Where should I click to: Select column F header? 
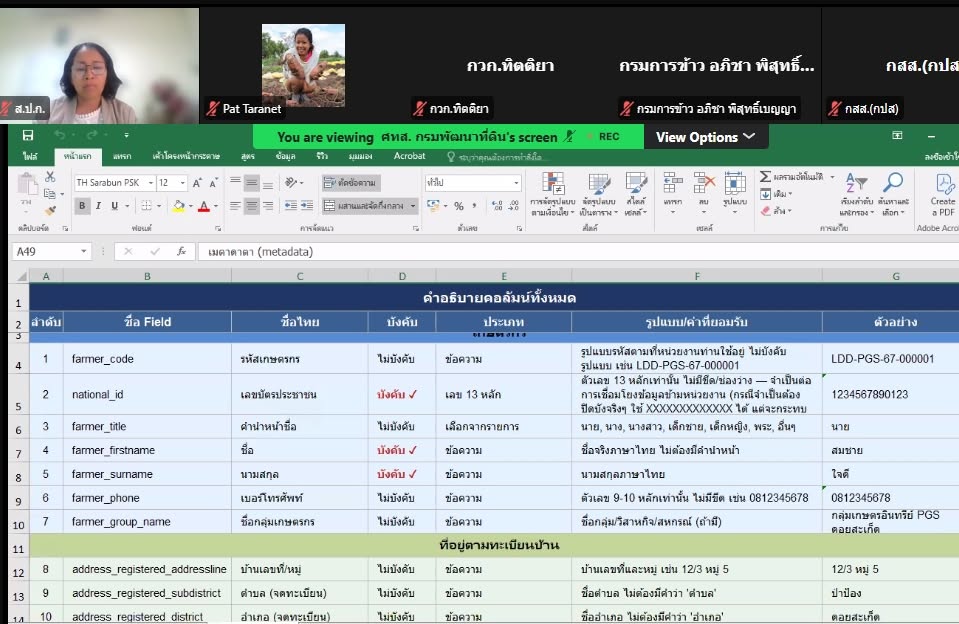tap(697, 277)
